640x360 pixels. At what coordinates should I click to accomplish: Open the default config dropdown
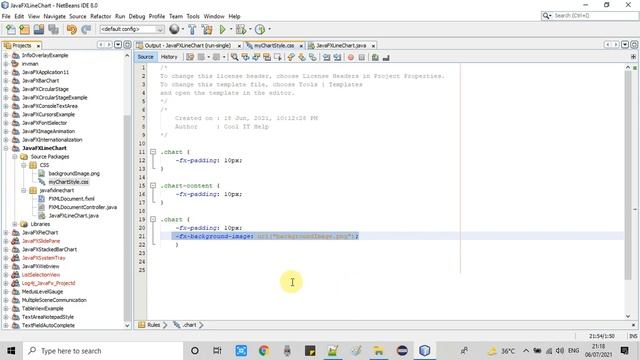131,29
